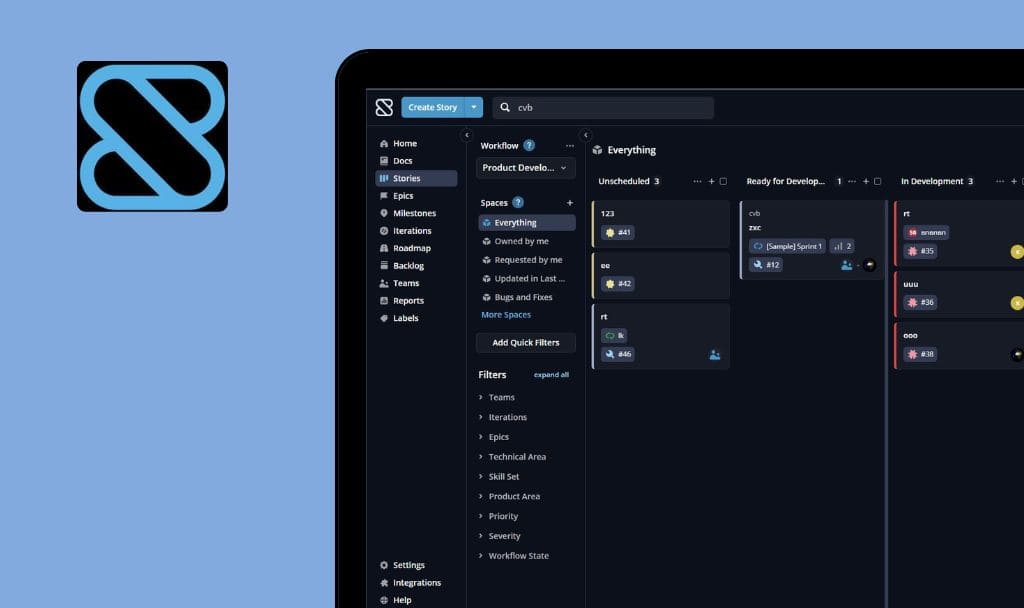This screenshot has height=608, width=1024.
Task: Open the Workflow help question mark
Action: click(x=529, y=145)
